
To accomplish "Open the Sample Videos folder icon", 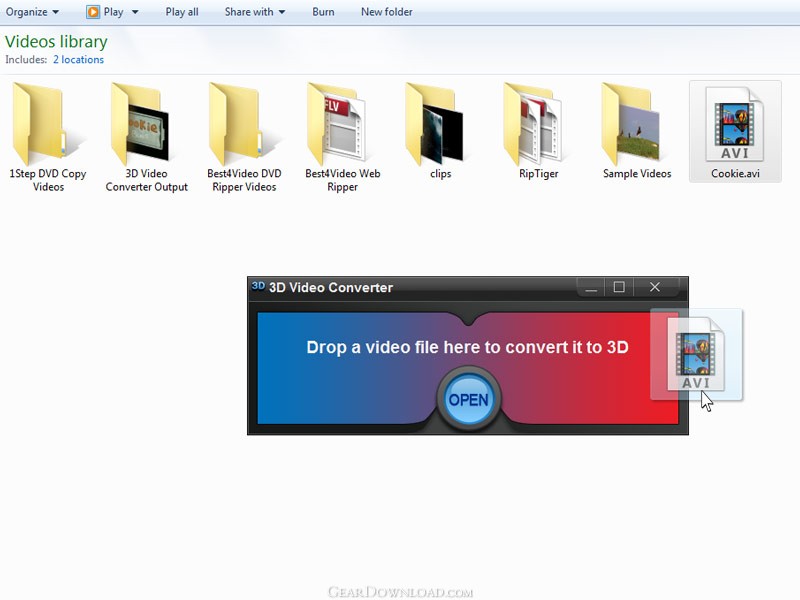I will [631, 123].
